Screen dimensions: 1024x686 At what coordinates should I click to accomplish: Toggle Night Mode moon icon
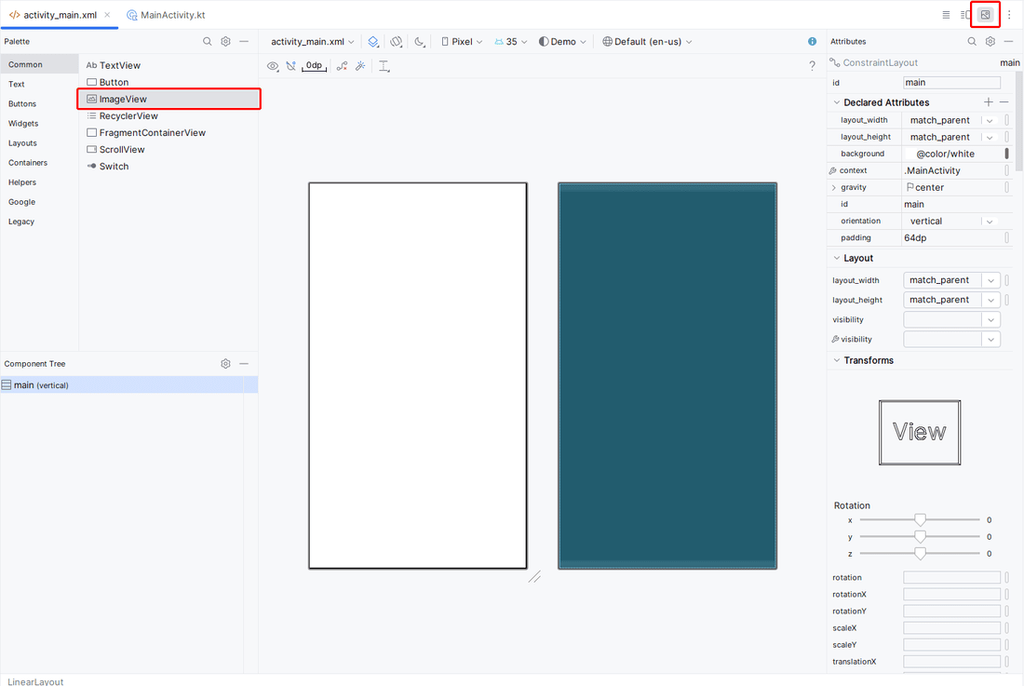[x=420, y=42]
